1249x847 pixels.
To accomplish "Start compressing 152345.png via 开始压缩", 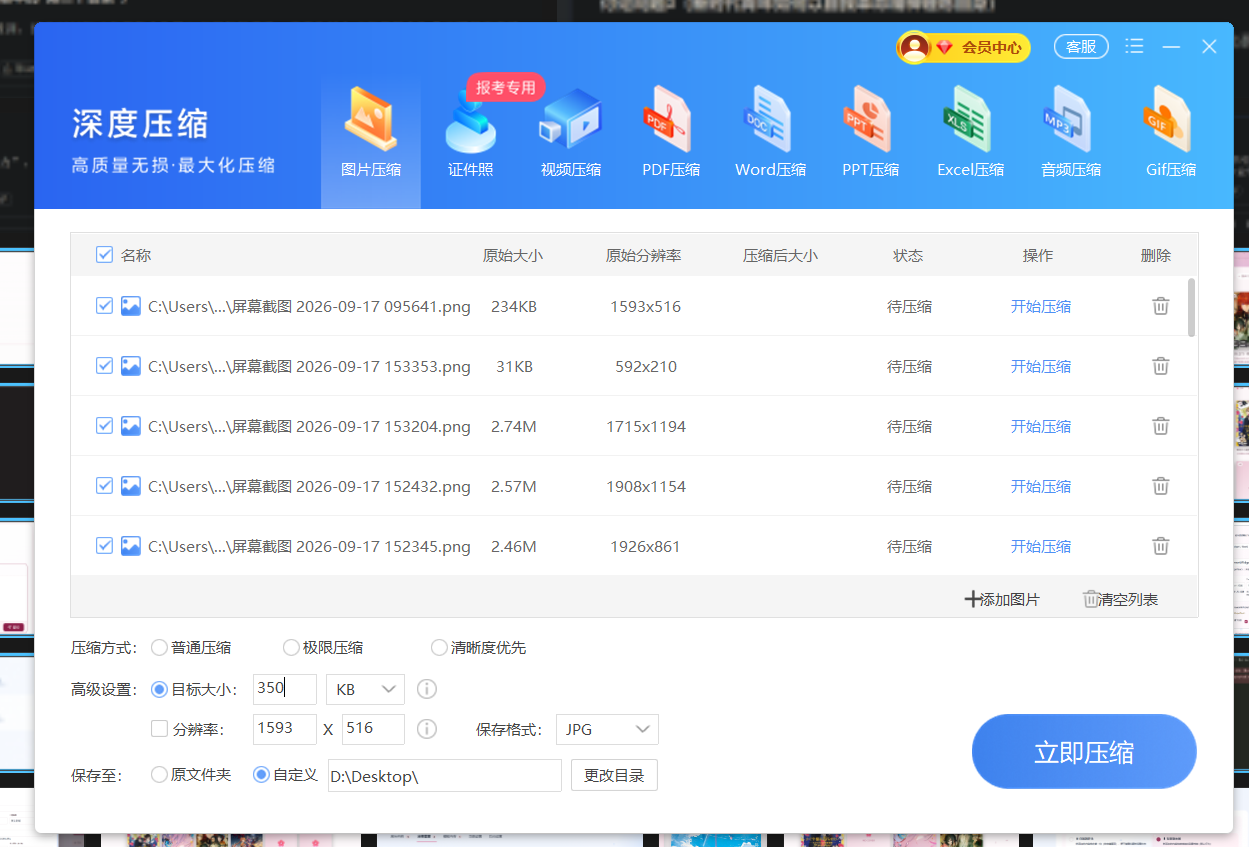I will (1041, 546).
